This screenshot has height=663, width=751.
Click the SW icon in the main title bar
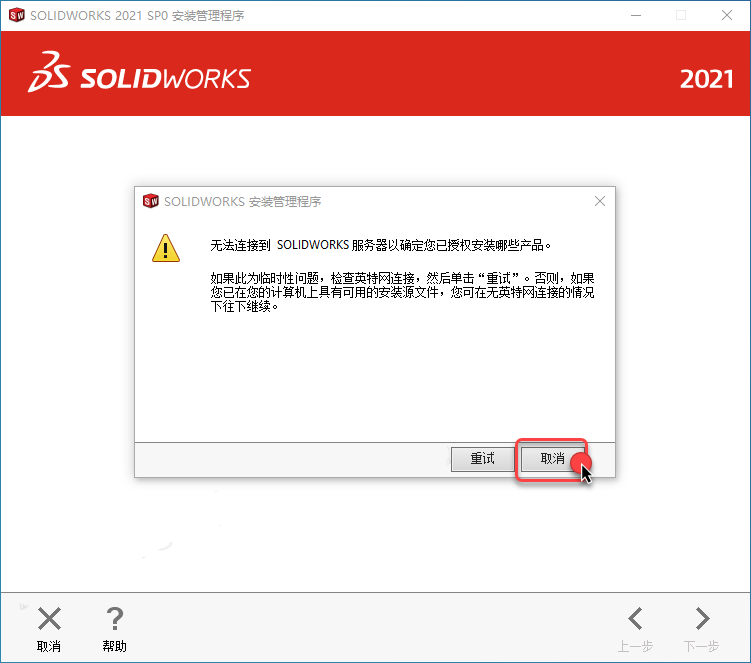pos(17,15)
